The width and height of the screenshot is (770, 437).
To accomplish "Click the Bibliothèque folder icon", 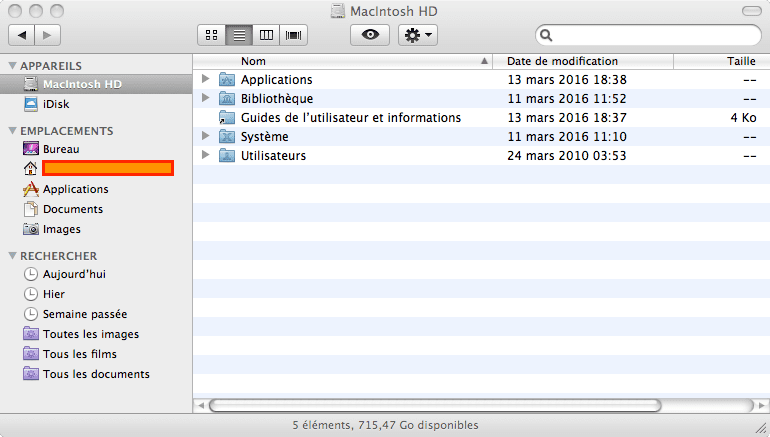I will [x=226, y=98].
